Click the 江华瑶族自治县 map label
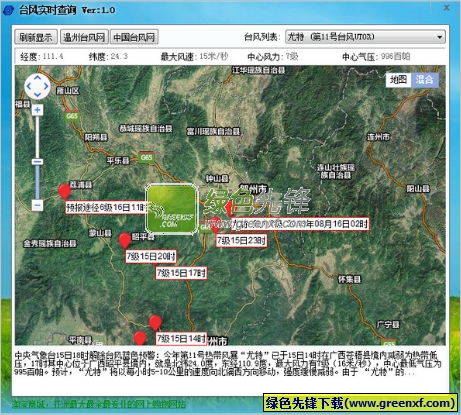This screenshot has width=461, height=415. coord(259,70)
